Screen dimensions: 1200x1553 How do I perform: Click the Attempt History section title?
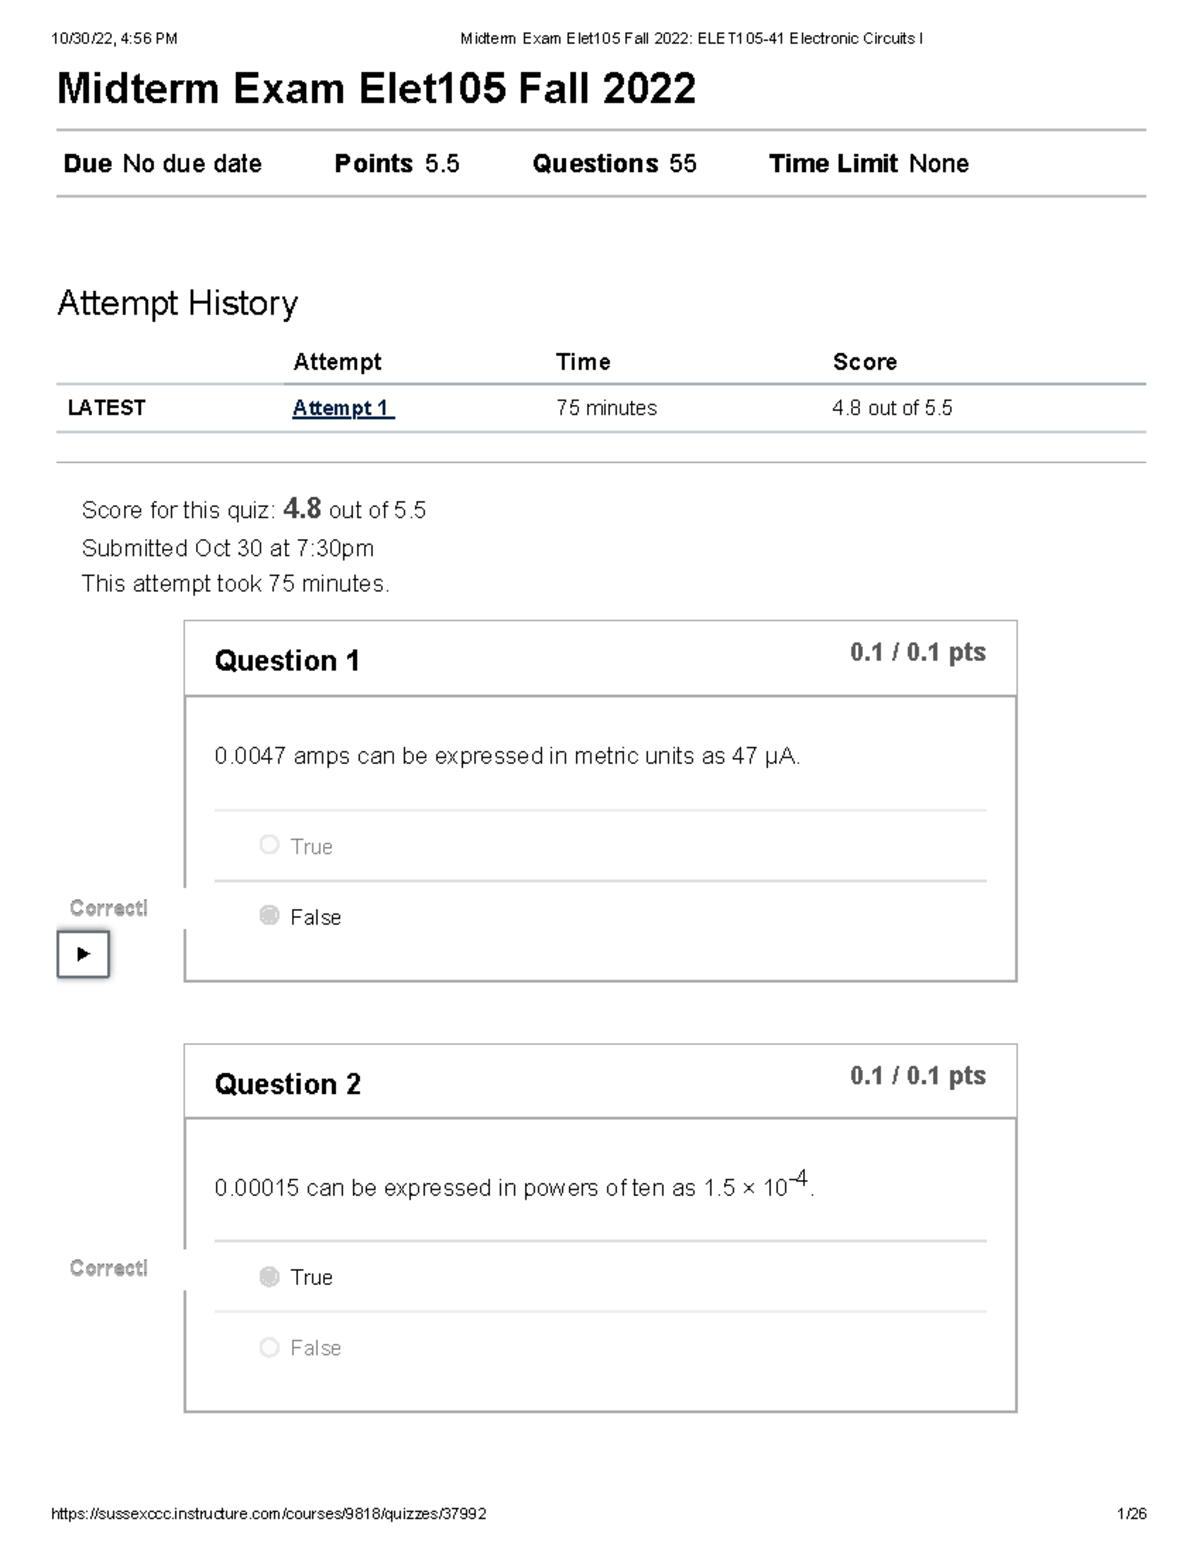[x=178, y=302]
